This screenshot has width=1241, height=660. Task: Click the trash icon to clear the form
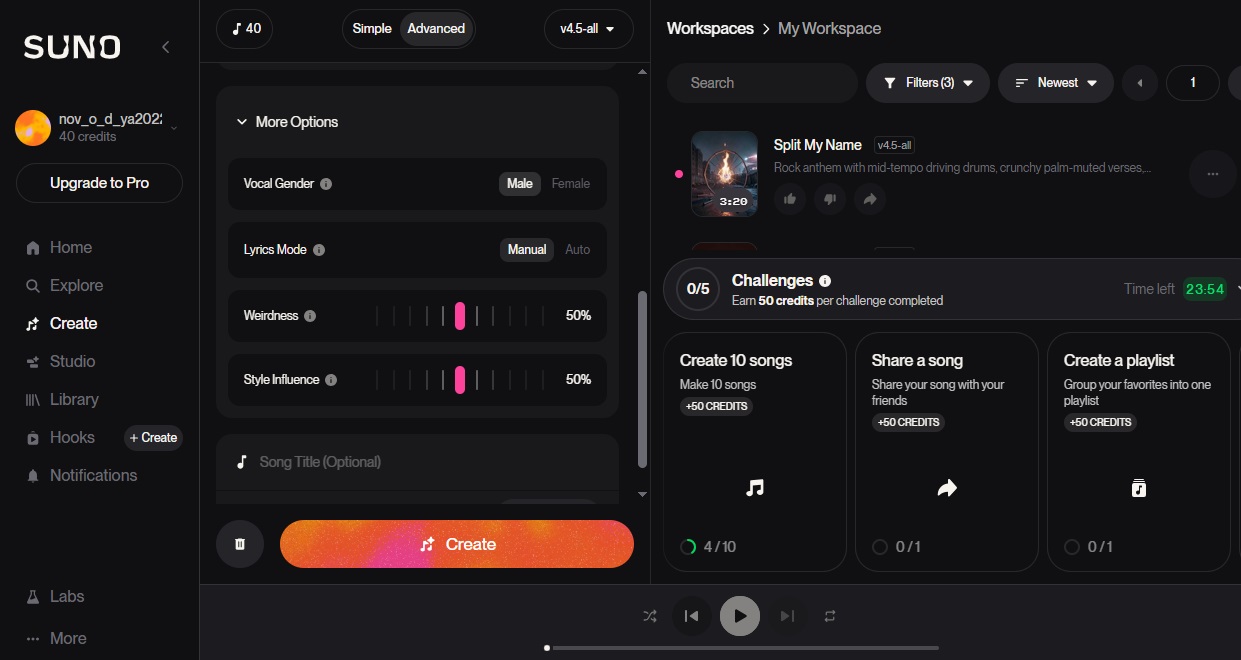click(x=240, y=544)
